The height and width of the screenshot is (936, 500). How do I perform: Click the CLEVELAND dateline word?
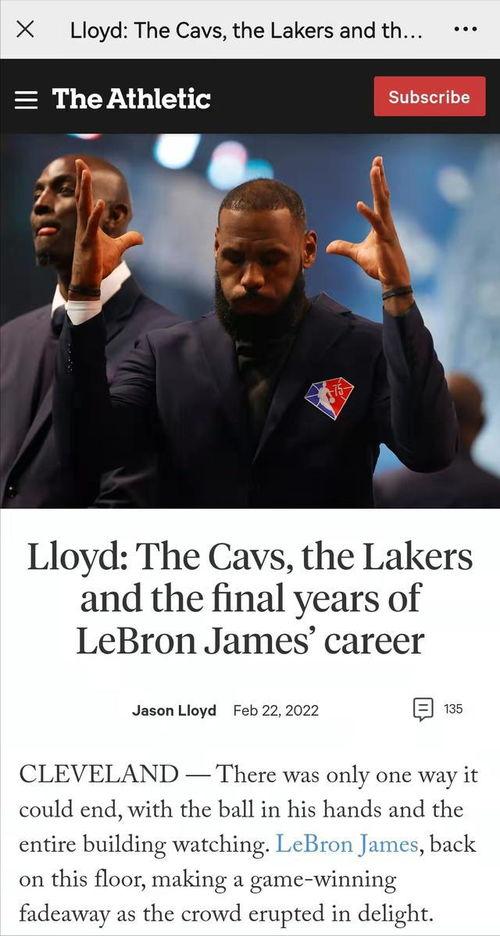[x=98, y=775]
